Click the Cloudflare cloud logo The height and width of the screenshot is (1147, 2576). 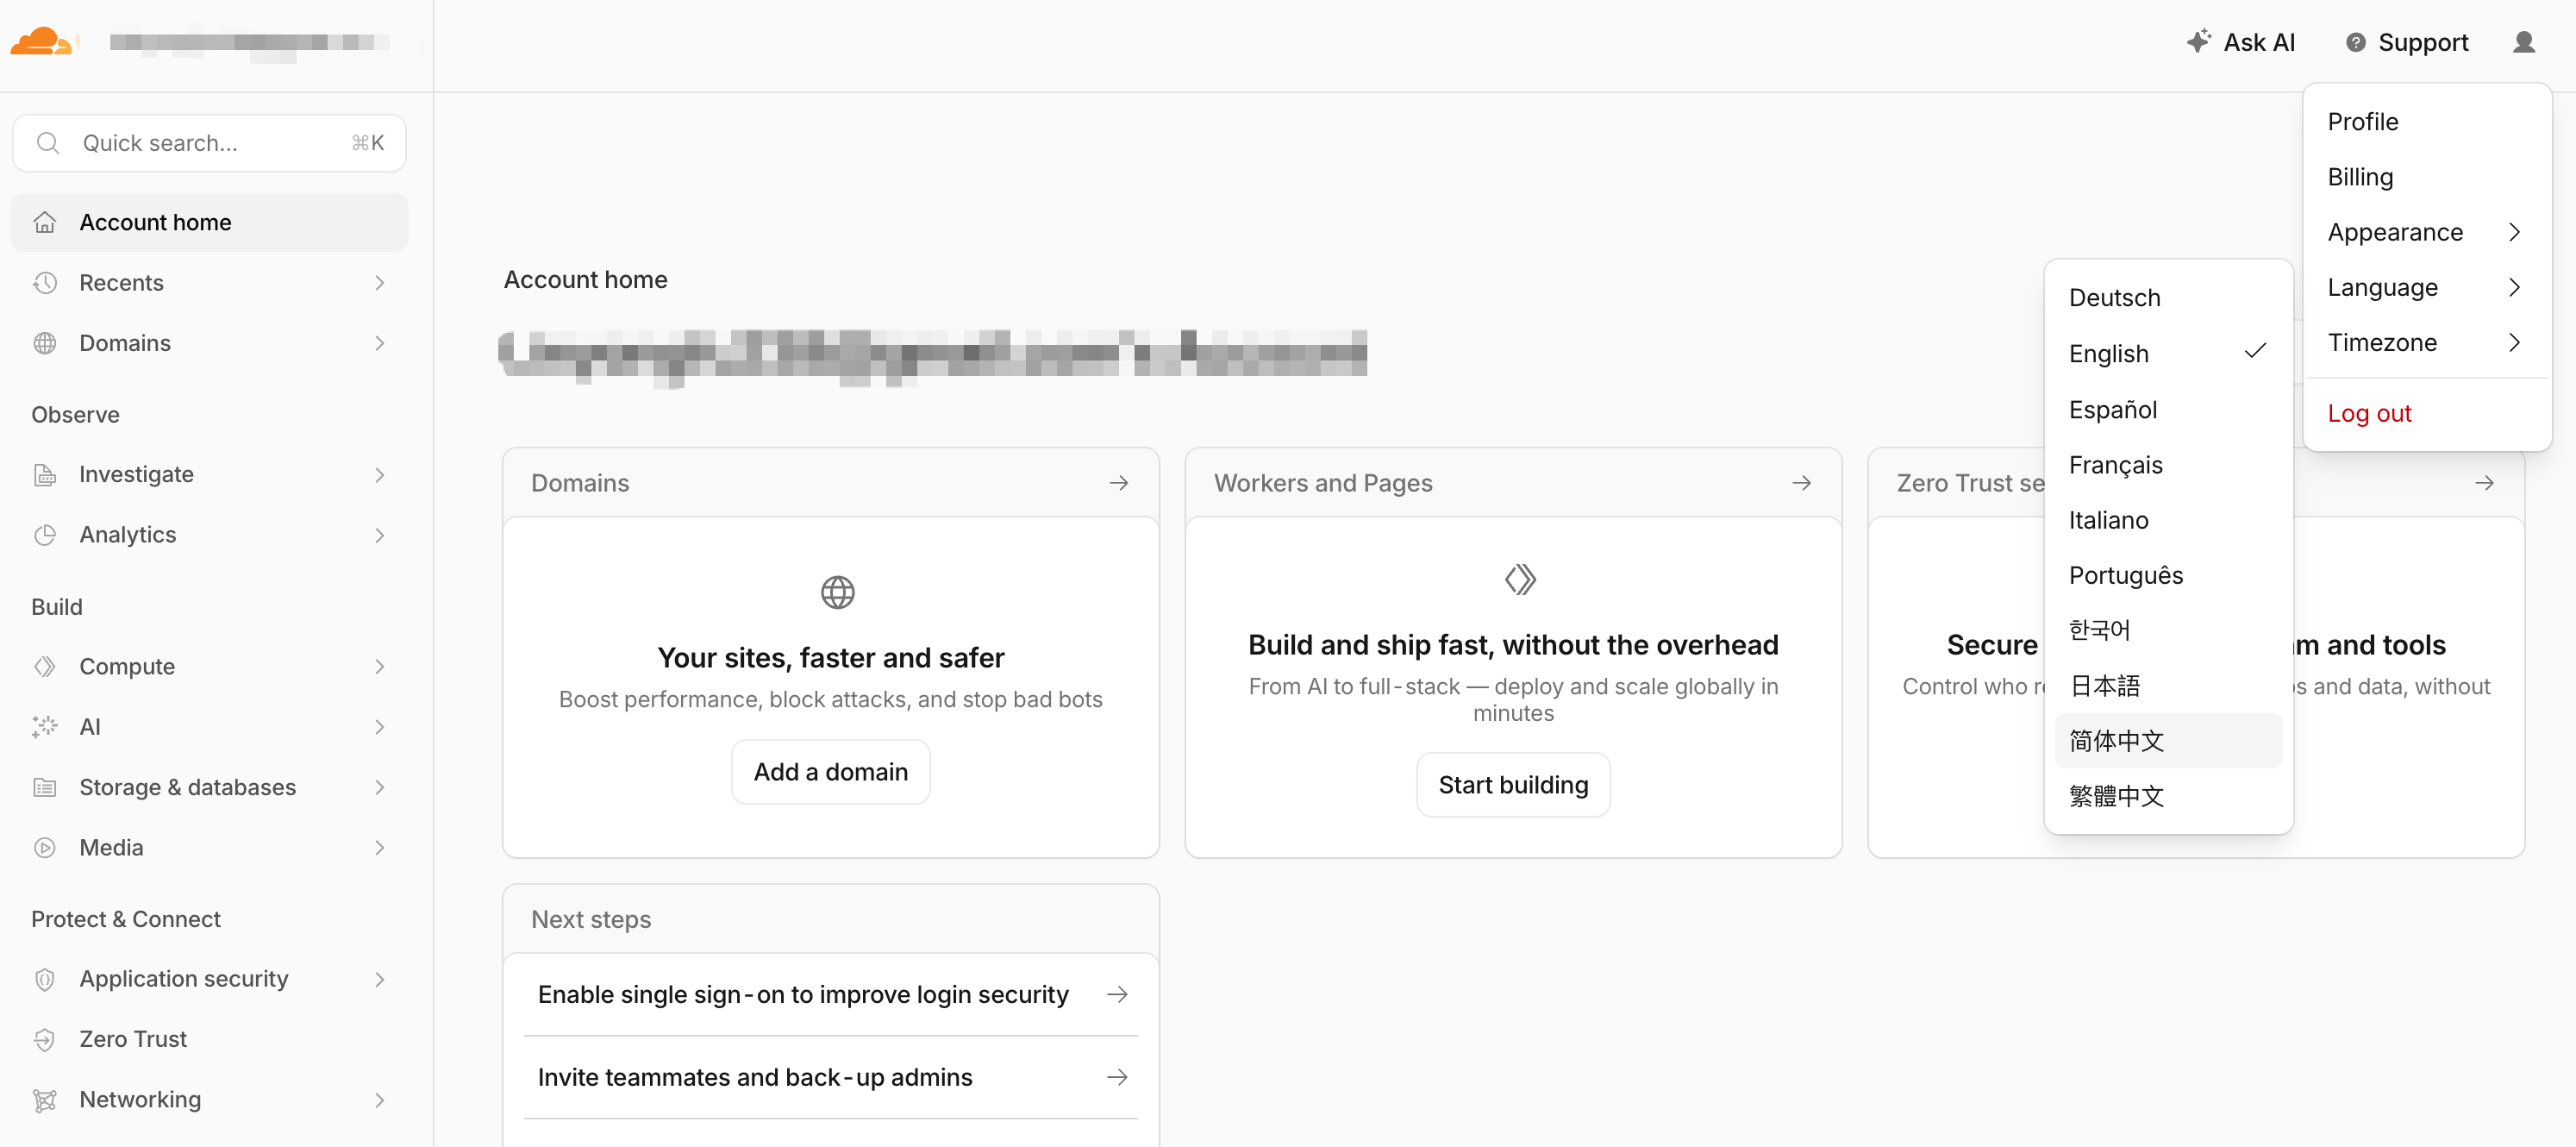pos(40,41)
